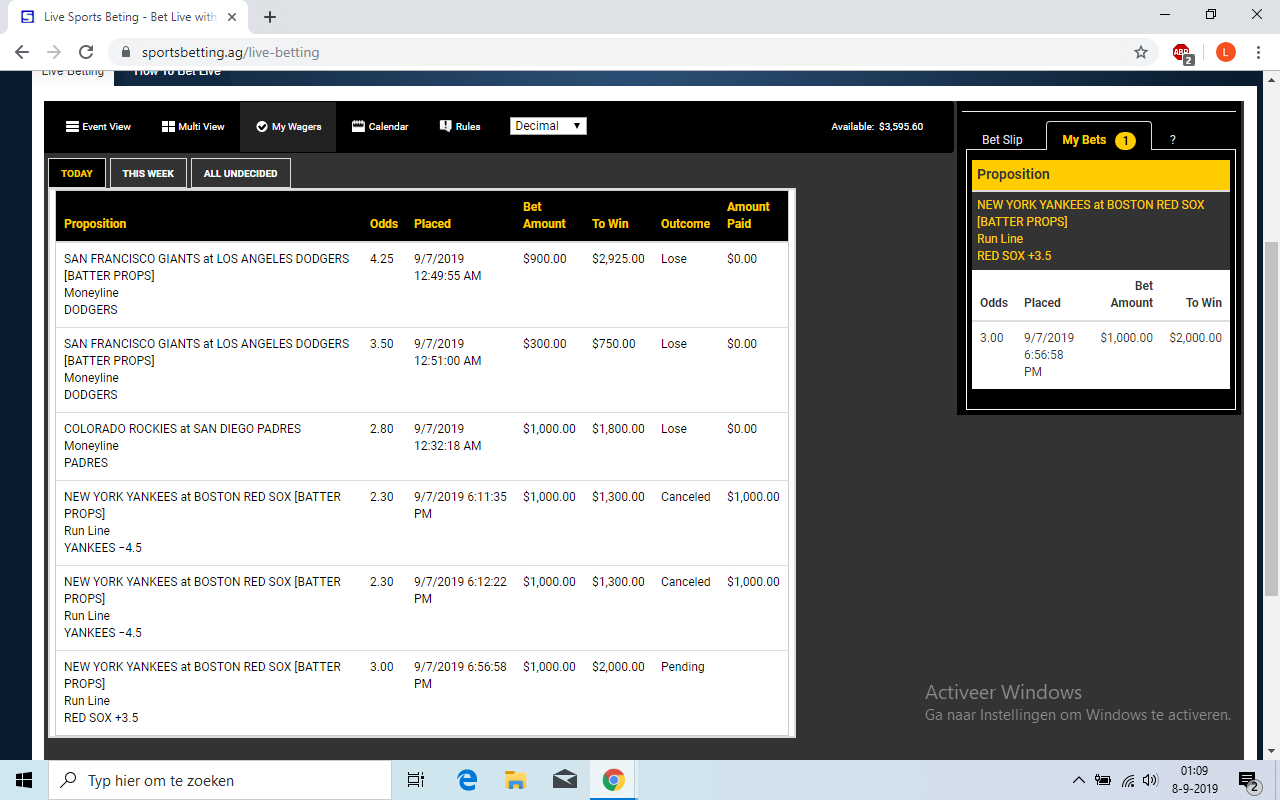Open the Event View layout

coord(98,127)
